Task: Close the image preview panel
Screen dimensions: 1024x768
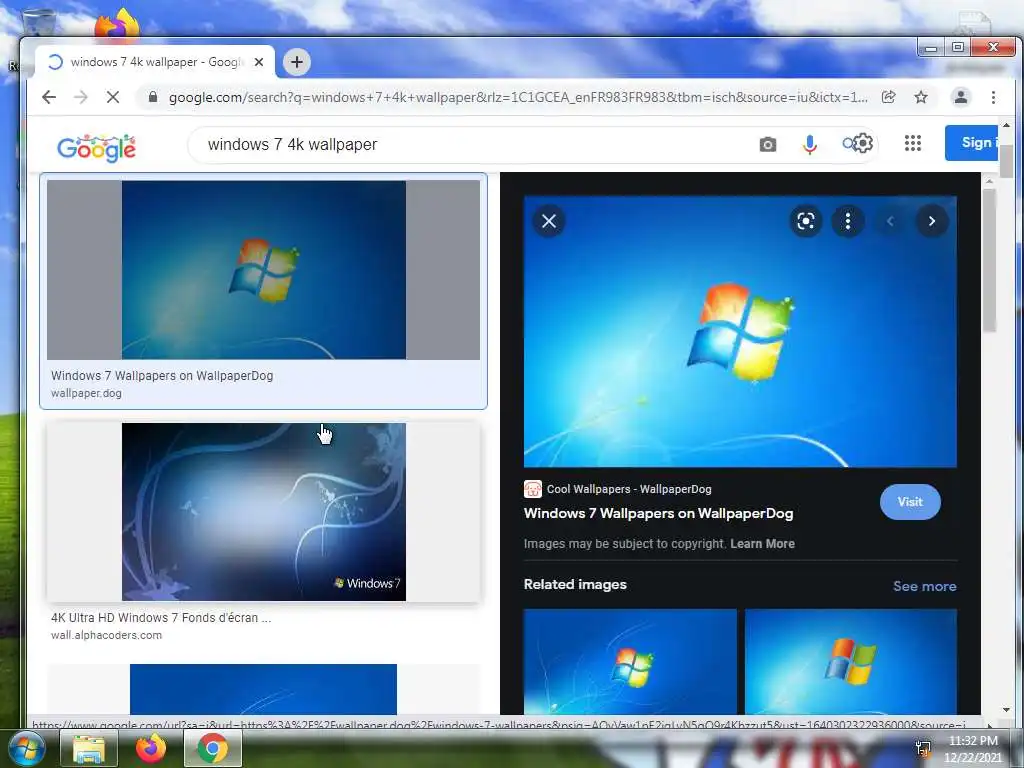Action: point(549,221)
